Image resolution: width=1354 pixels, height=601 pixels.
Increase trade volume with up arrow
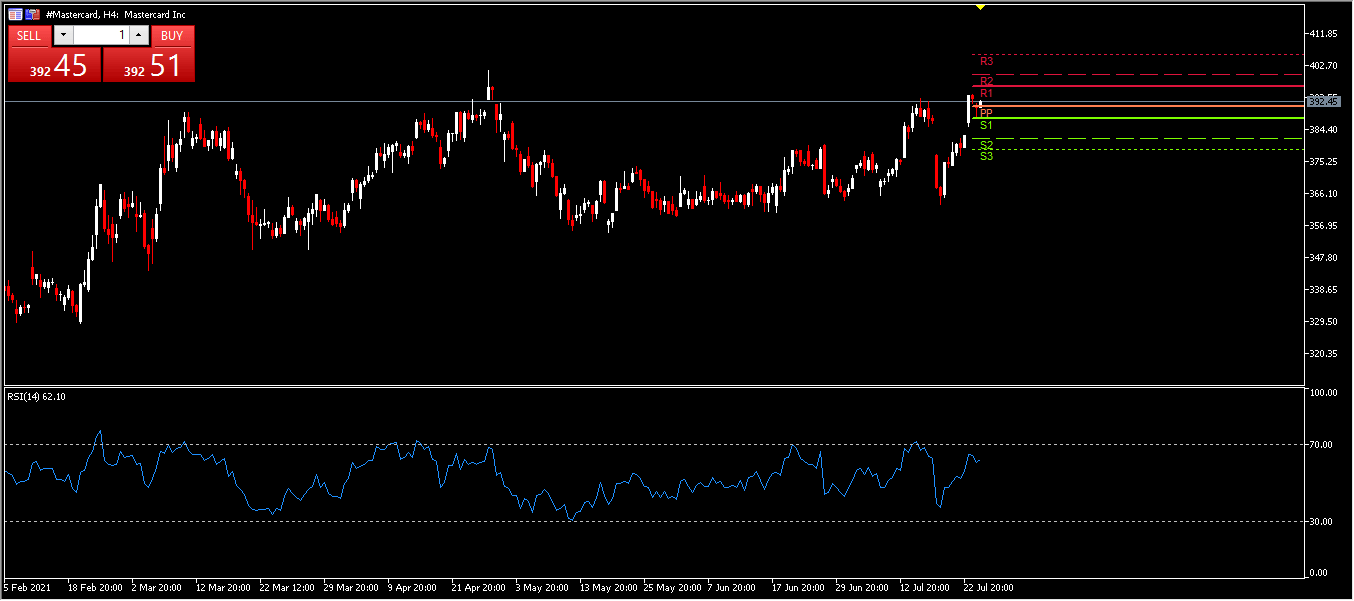pos(139,36)
